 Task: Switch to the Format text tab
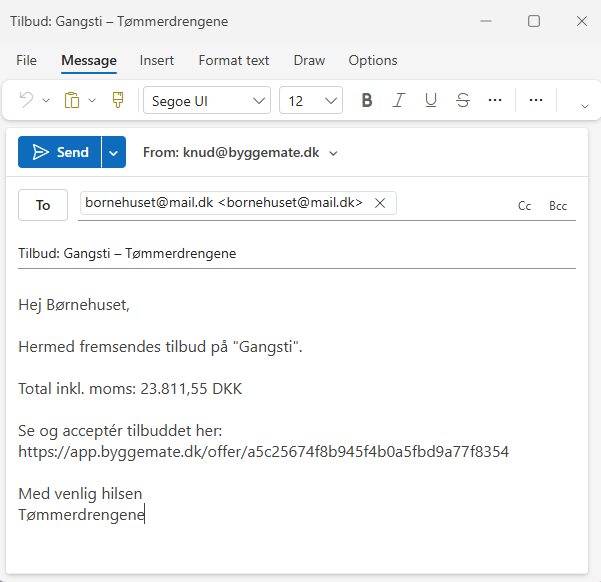[x=234, y=60]
